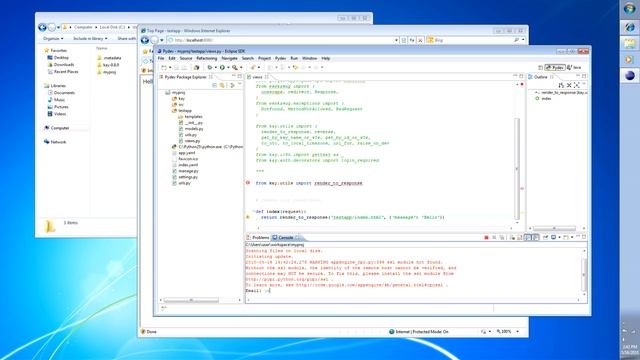Open the File menu in Eclipse
Viewport: 640px width, 360px height.
click(161, 59)
